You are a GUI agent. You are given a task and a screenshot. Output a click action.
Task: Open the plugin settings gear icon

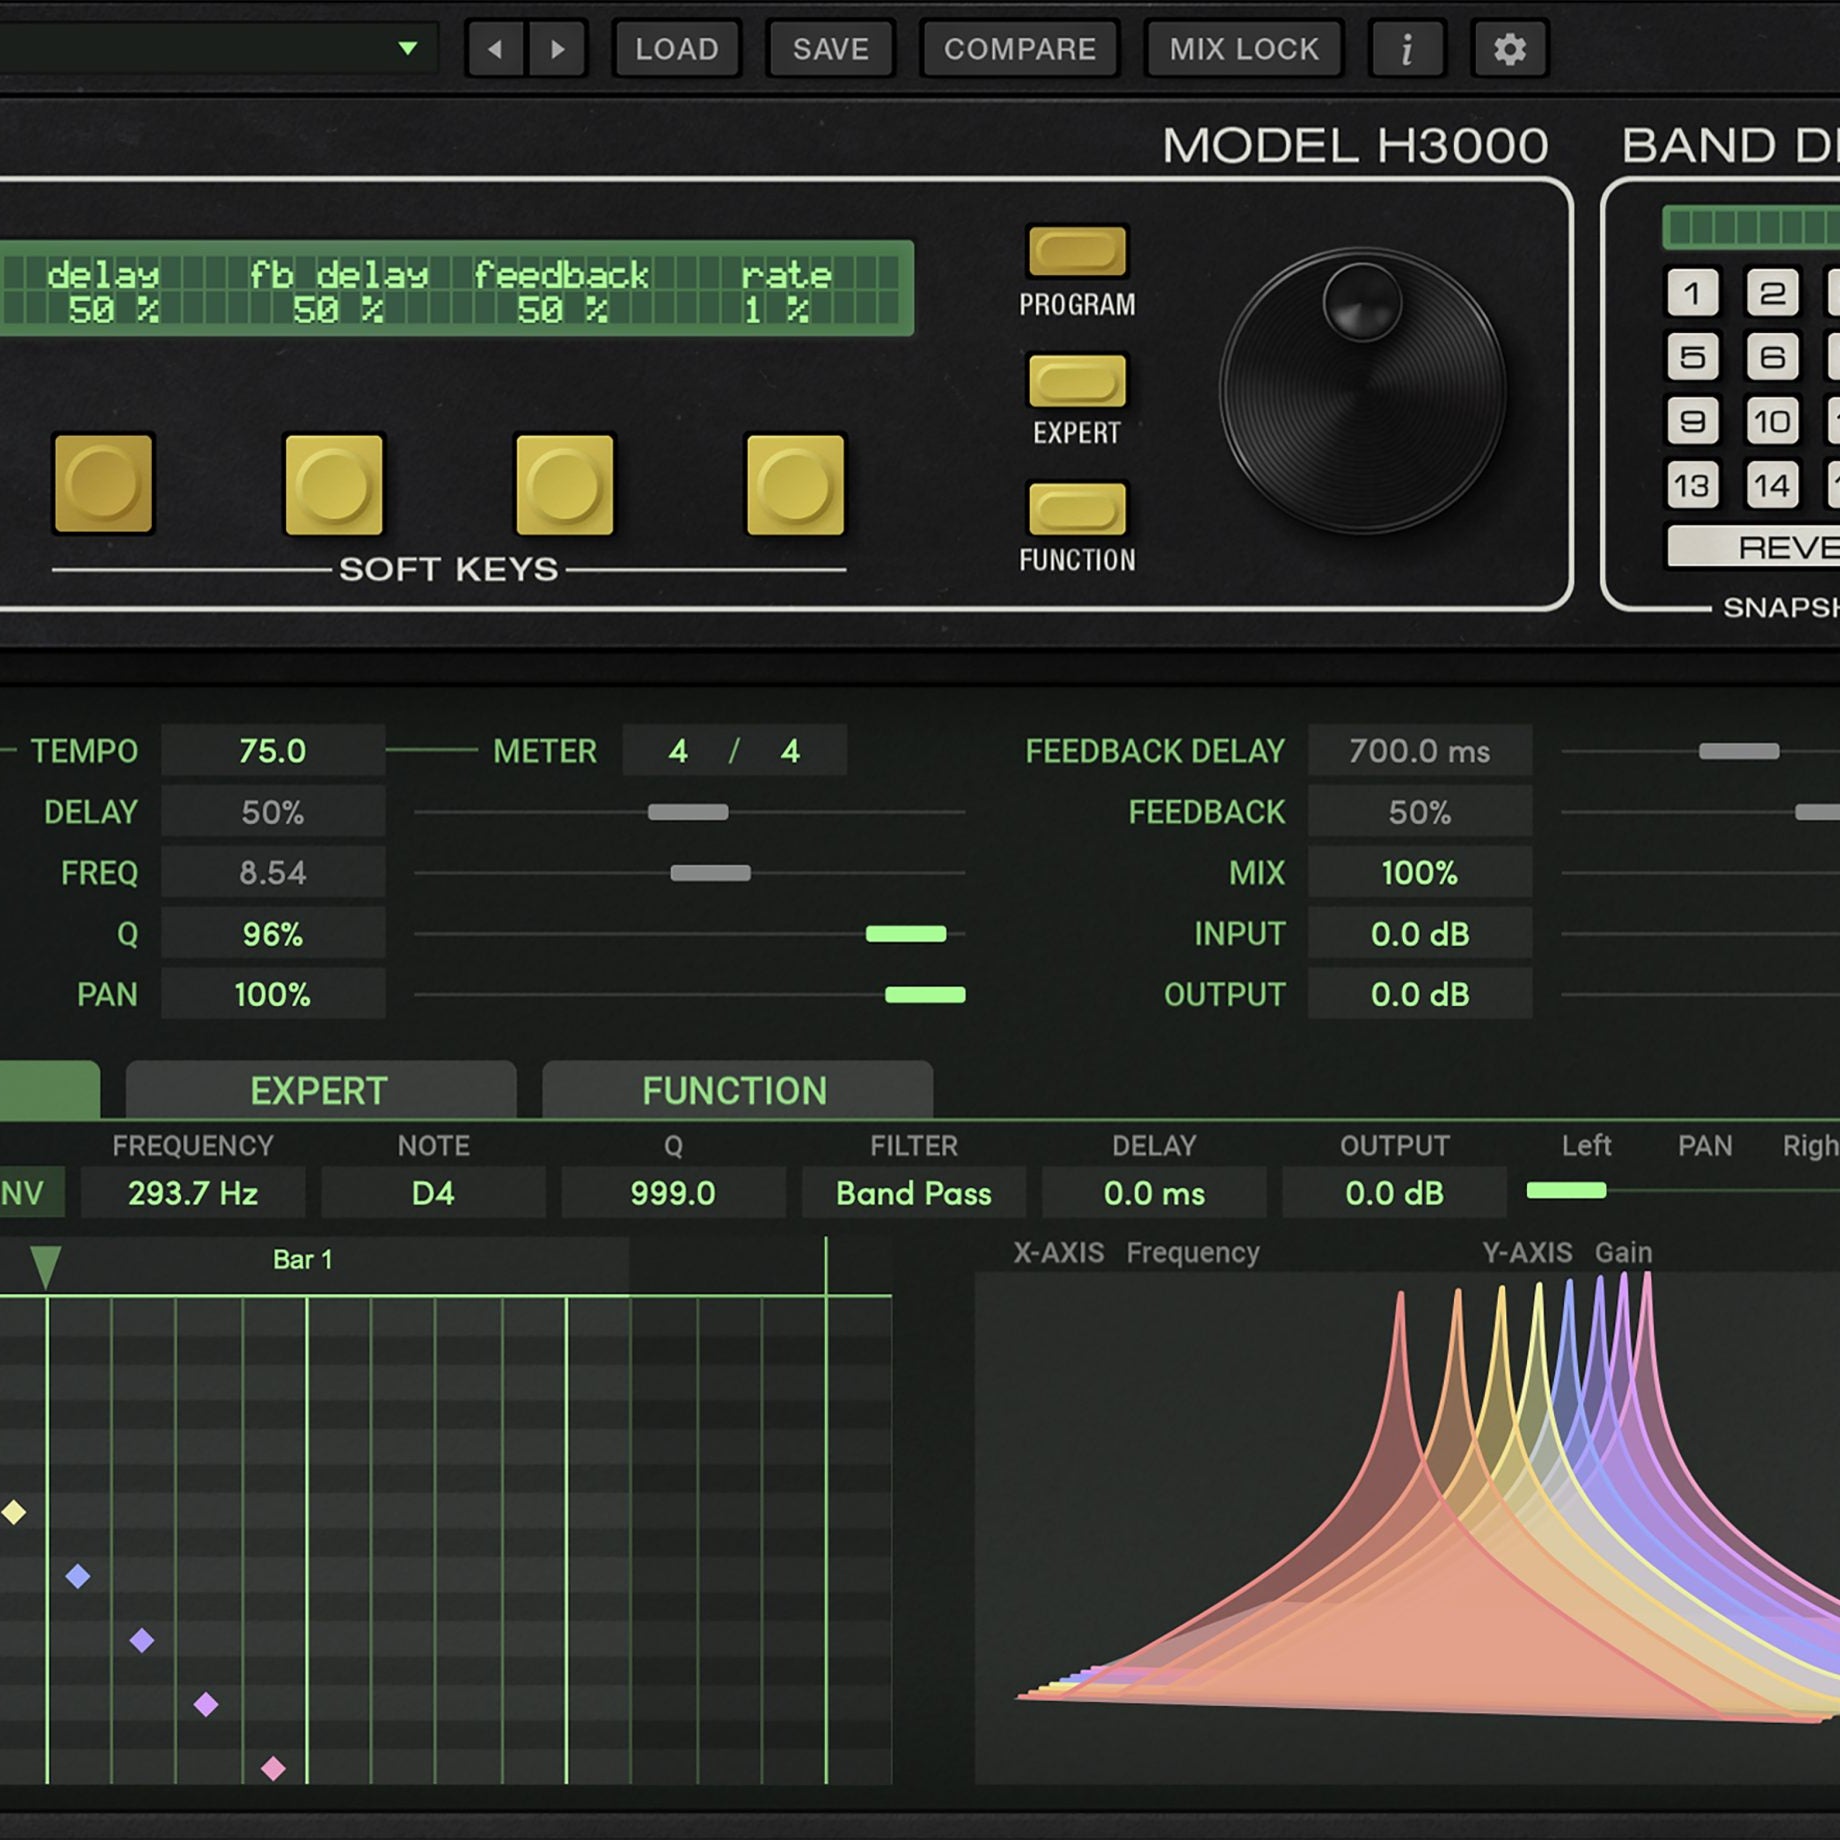(x=1508, y=48)
